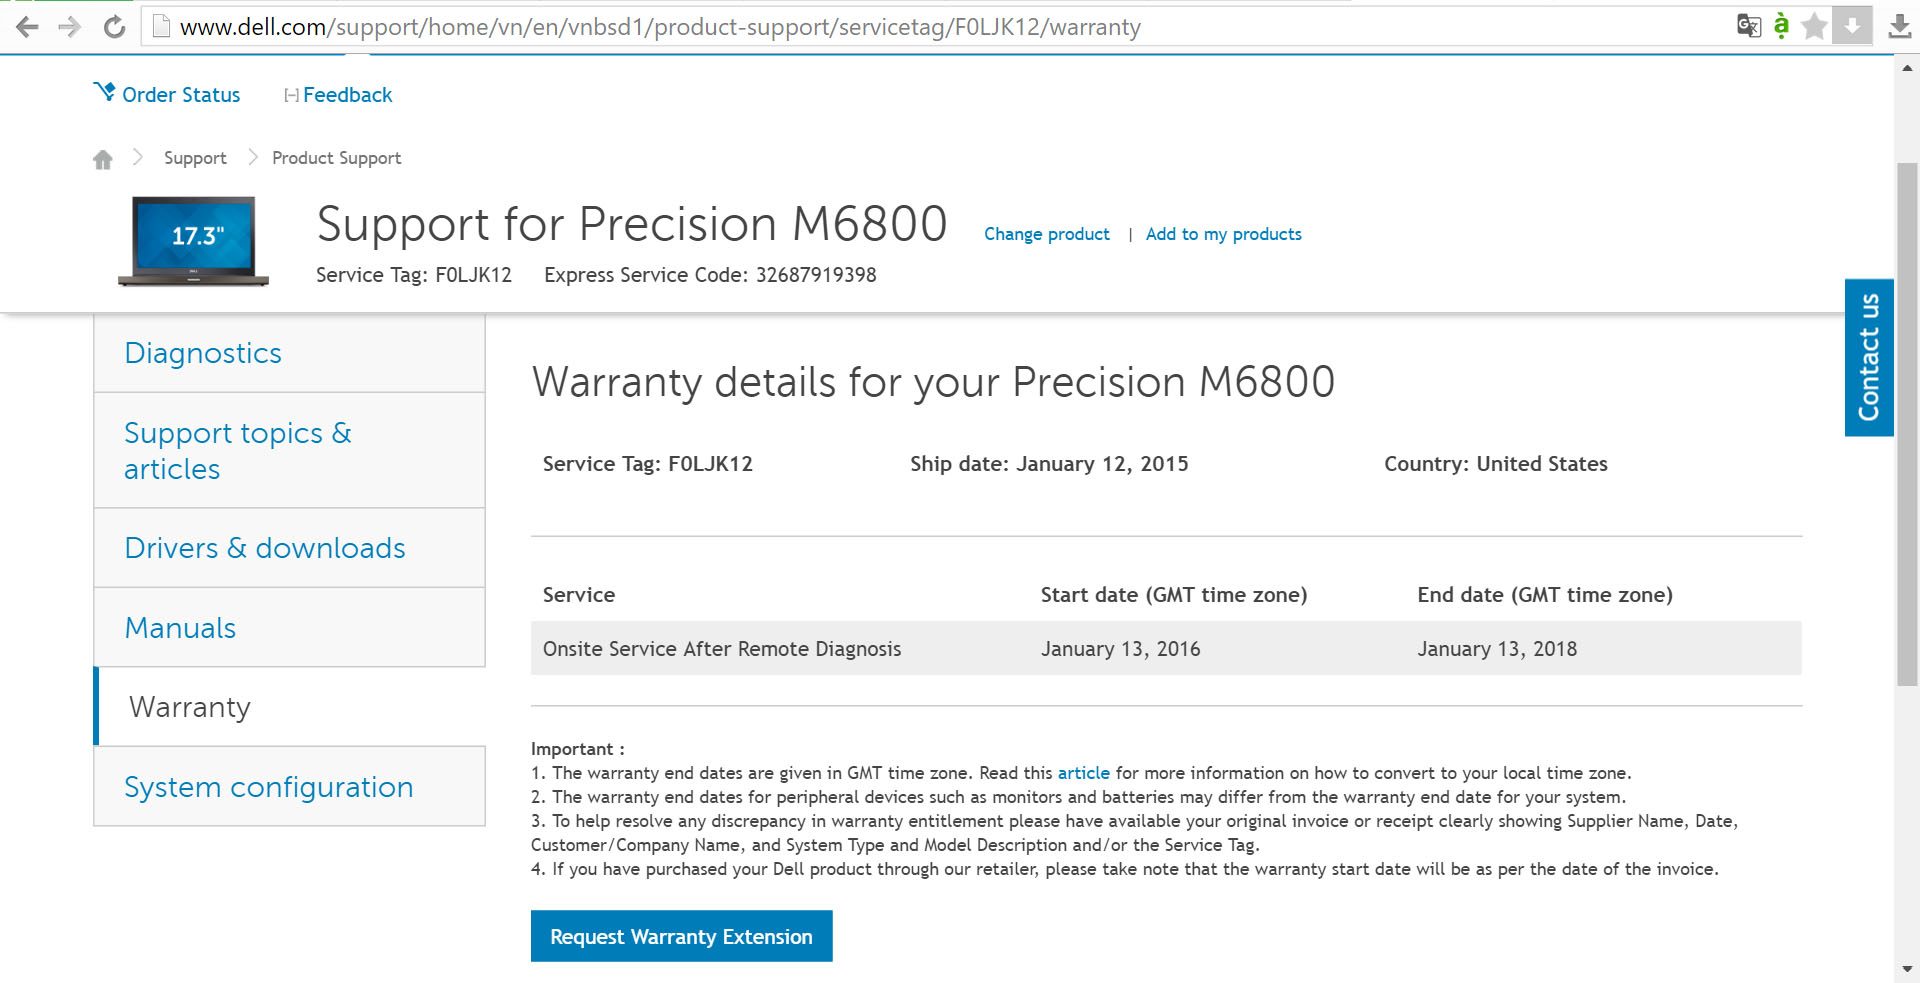
Task: Click the address bar URL field
Action: coord(660,27)
